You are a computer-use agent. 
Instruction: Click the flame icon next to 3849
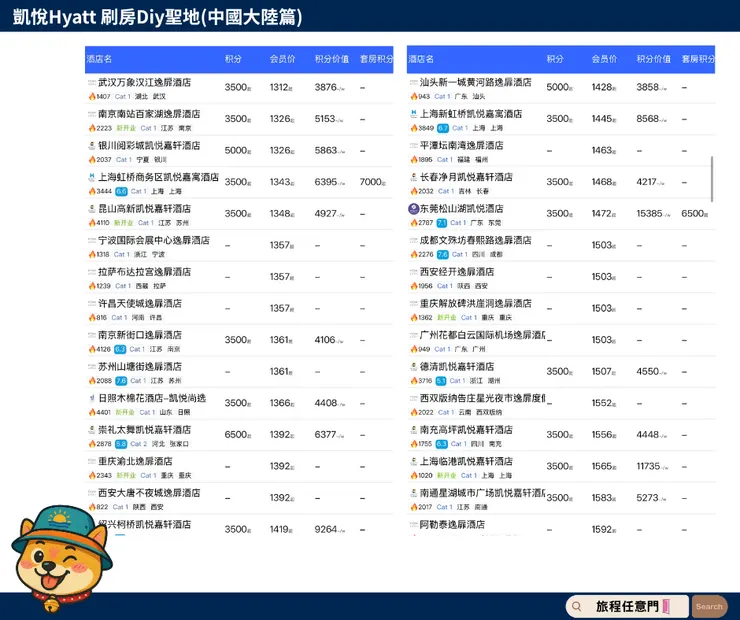pos(414,128)
